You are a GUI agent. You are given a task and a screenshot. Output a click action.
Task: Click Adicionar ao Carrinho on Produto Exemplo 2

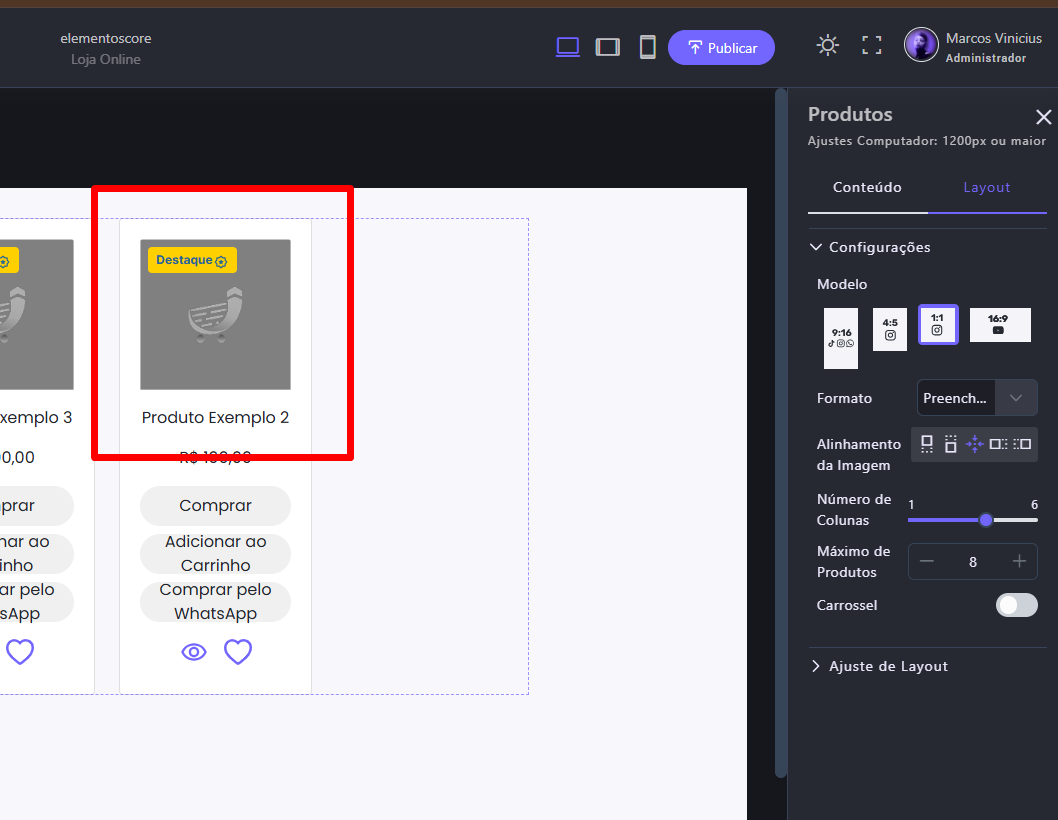(x=215, y=553)
